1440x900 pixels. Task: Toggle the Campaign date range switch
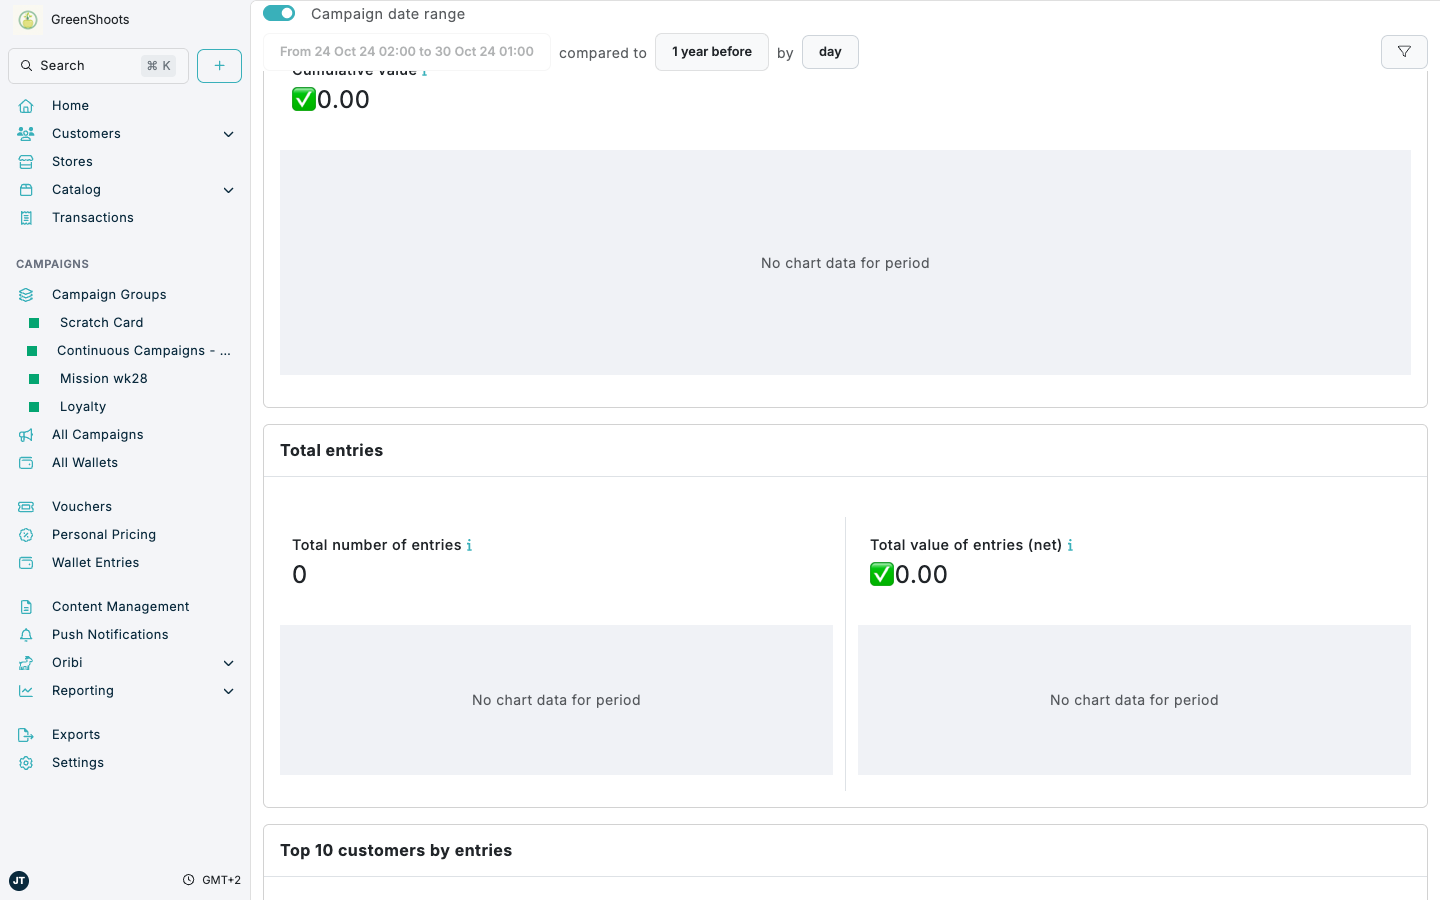point(279,13)
